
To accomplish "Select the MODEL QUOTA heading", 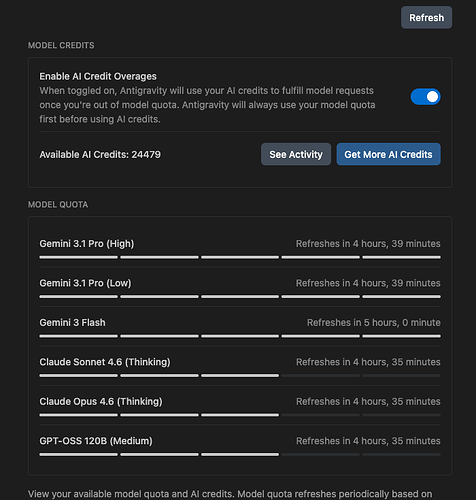I will 58,205.
